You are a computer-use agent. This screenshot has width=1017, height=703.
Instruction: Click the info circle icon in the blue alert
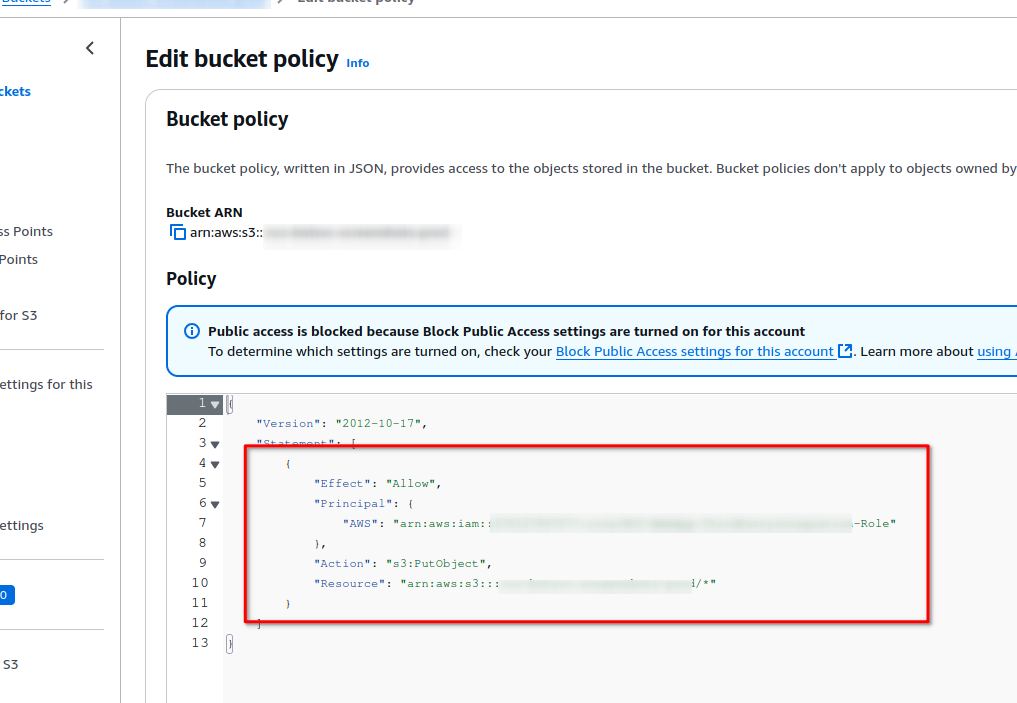coord(192,332)
